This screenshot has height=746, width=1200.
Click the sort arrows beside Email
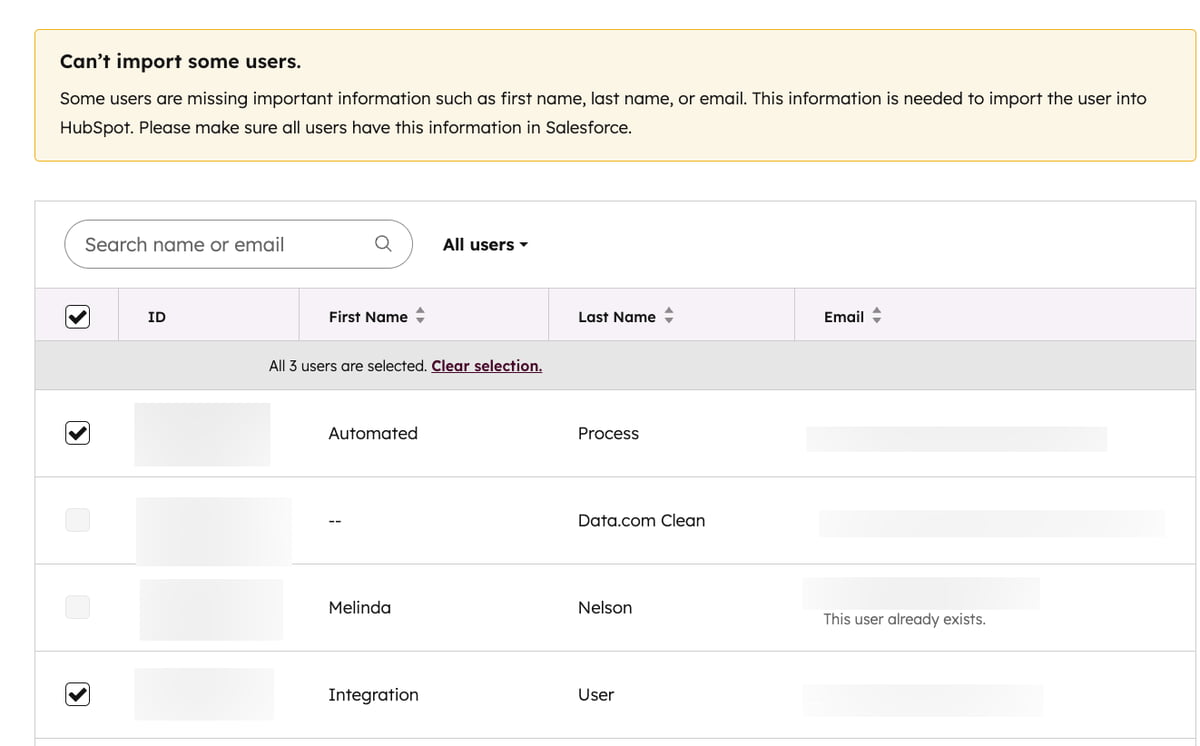[876, 316]
